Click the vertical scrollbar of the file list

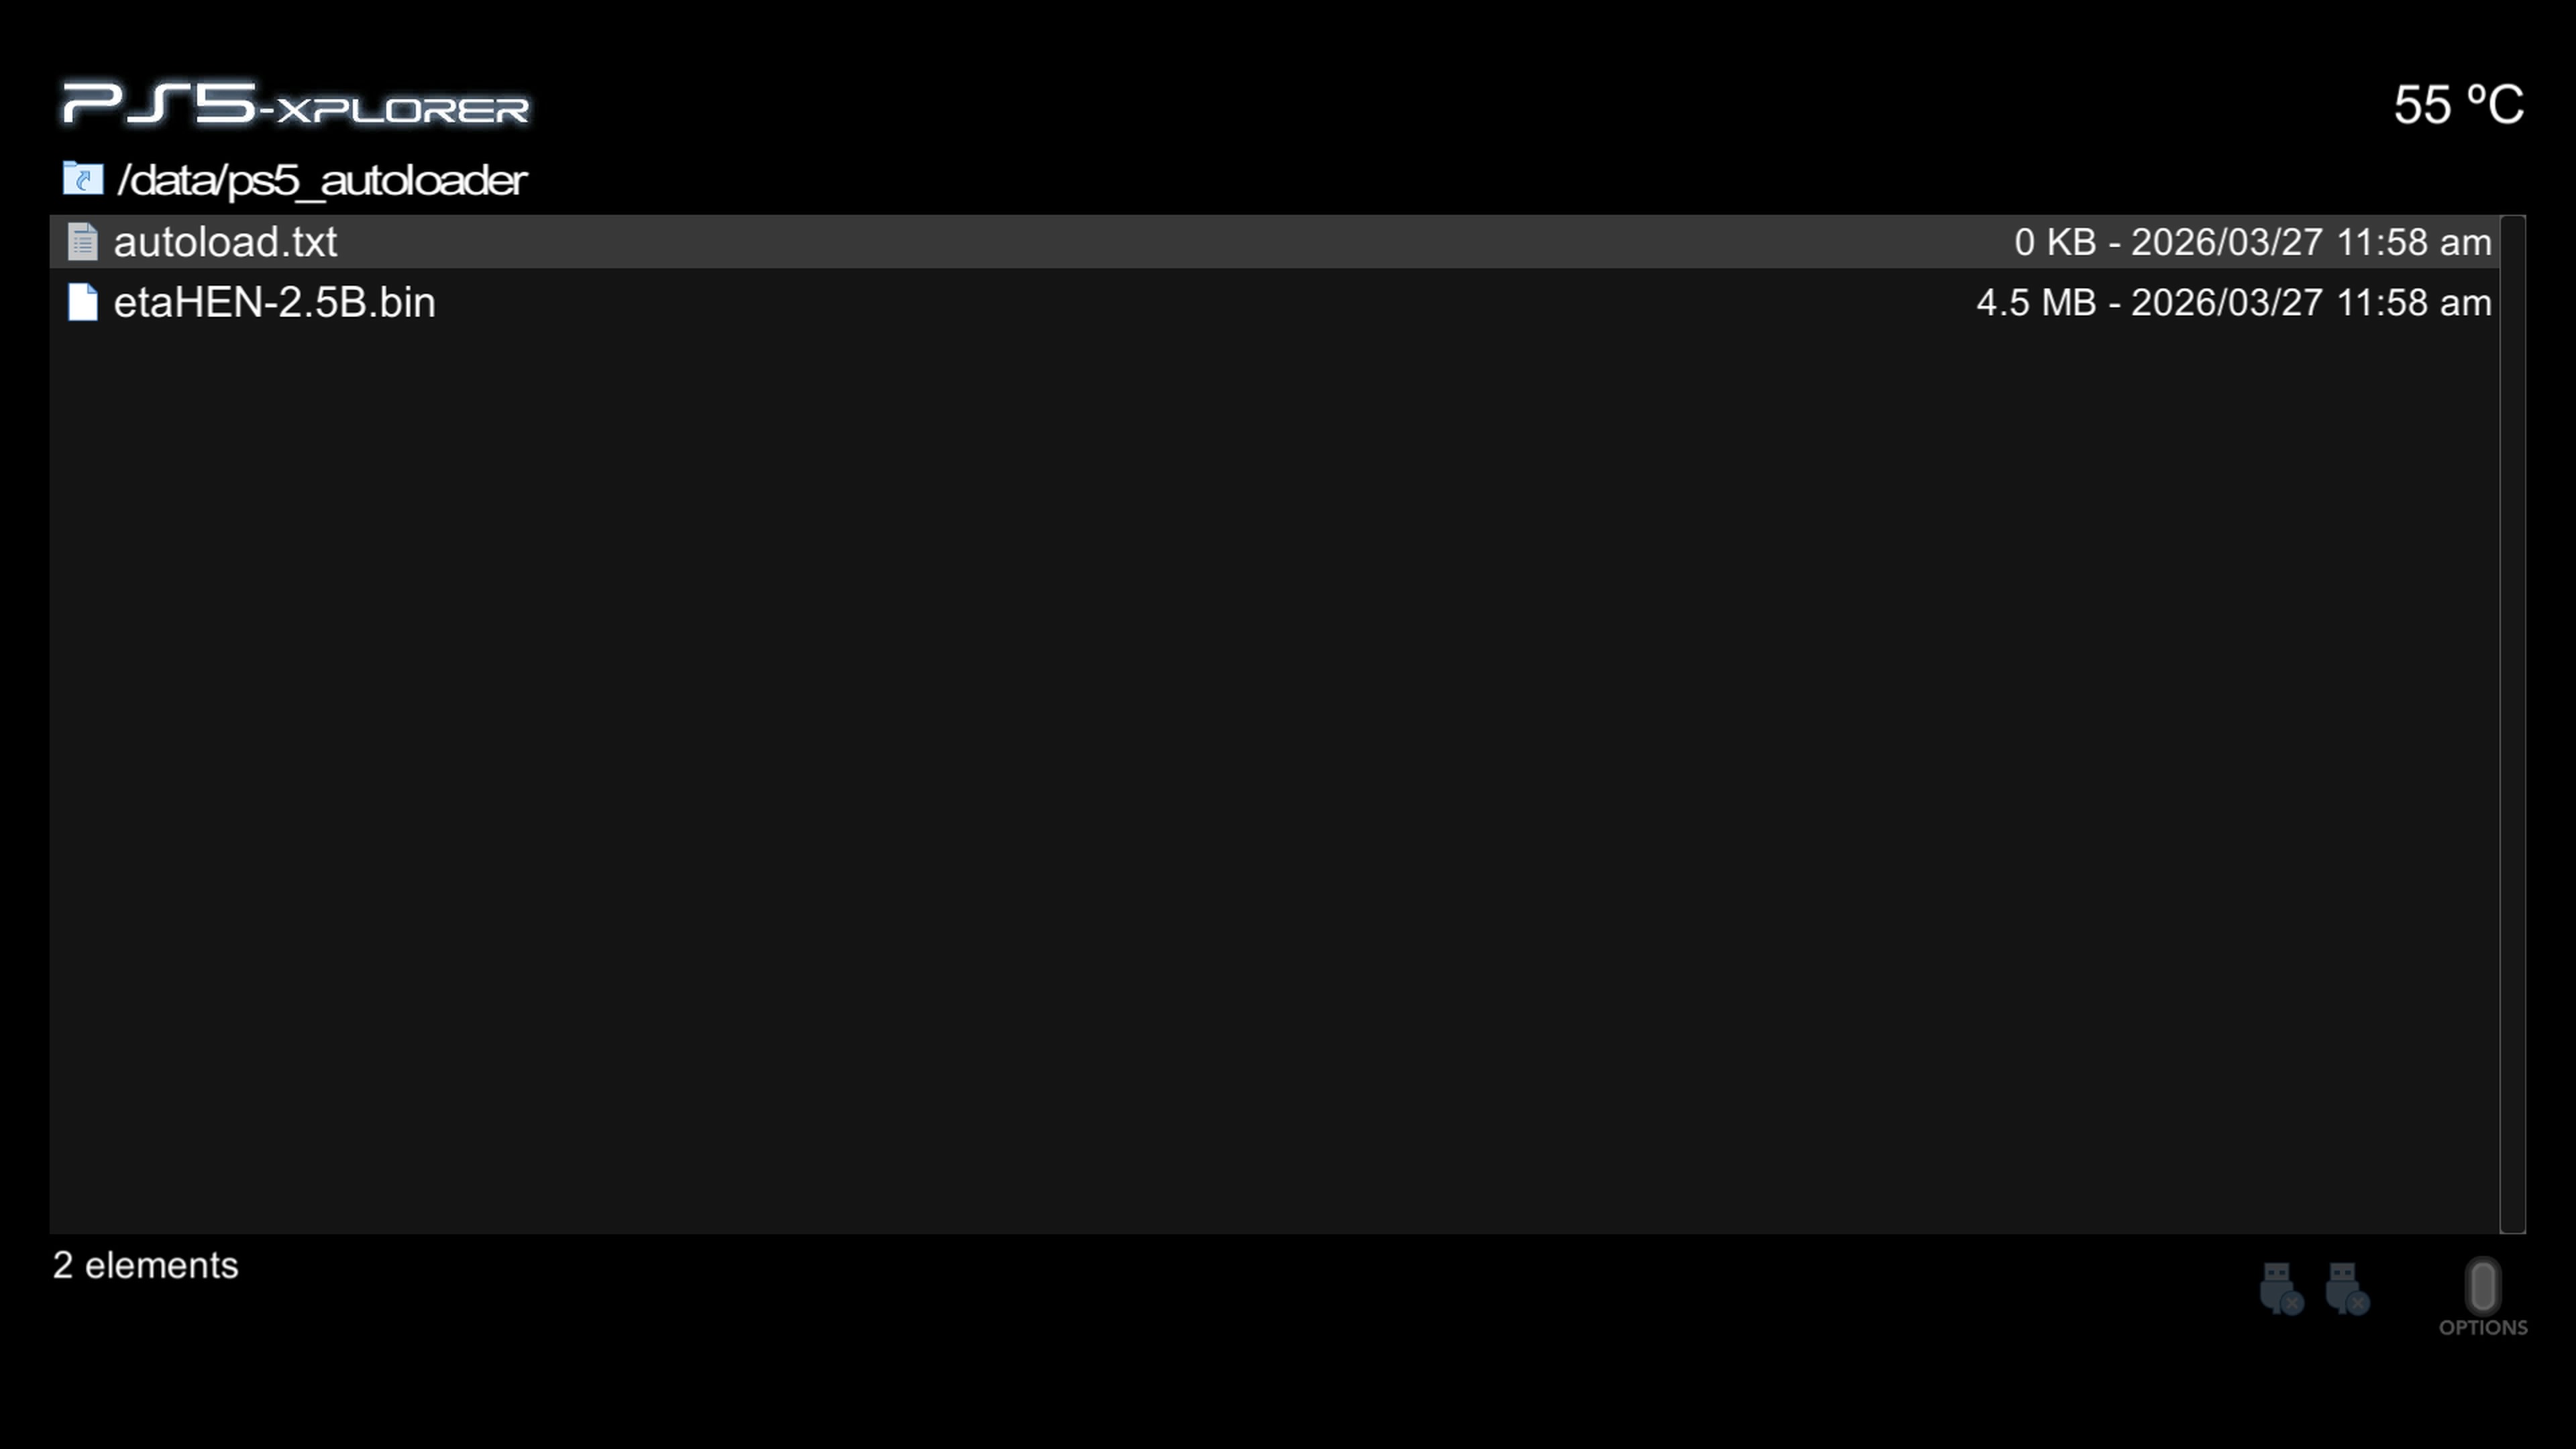coord(2512,724)
